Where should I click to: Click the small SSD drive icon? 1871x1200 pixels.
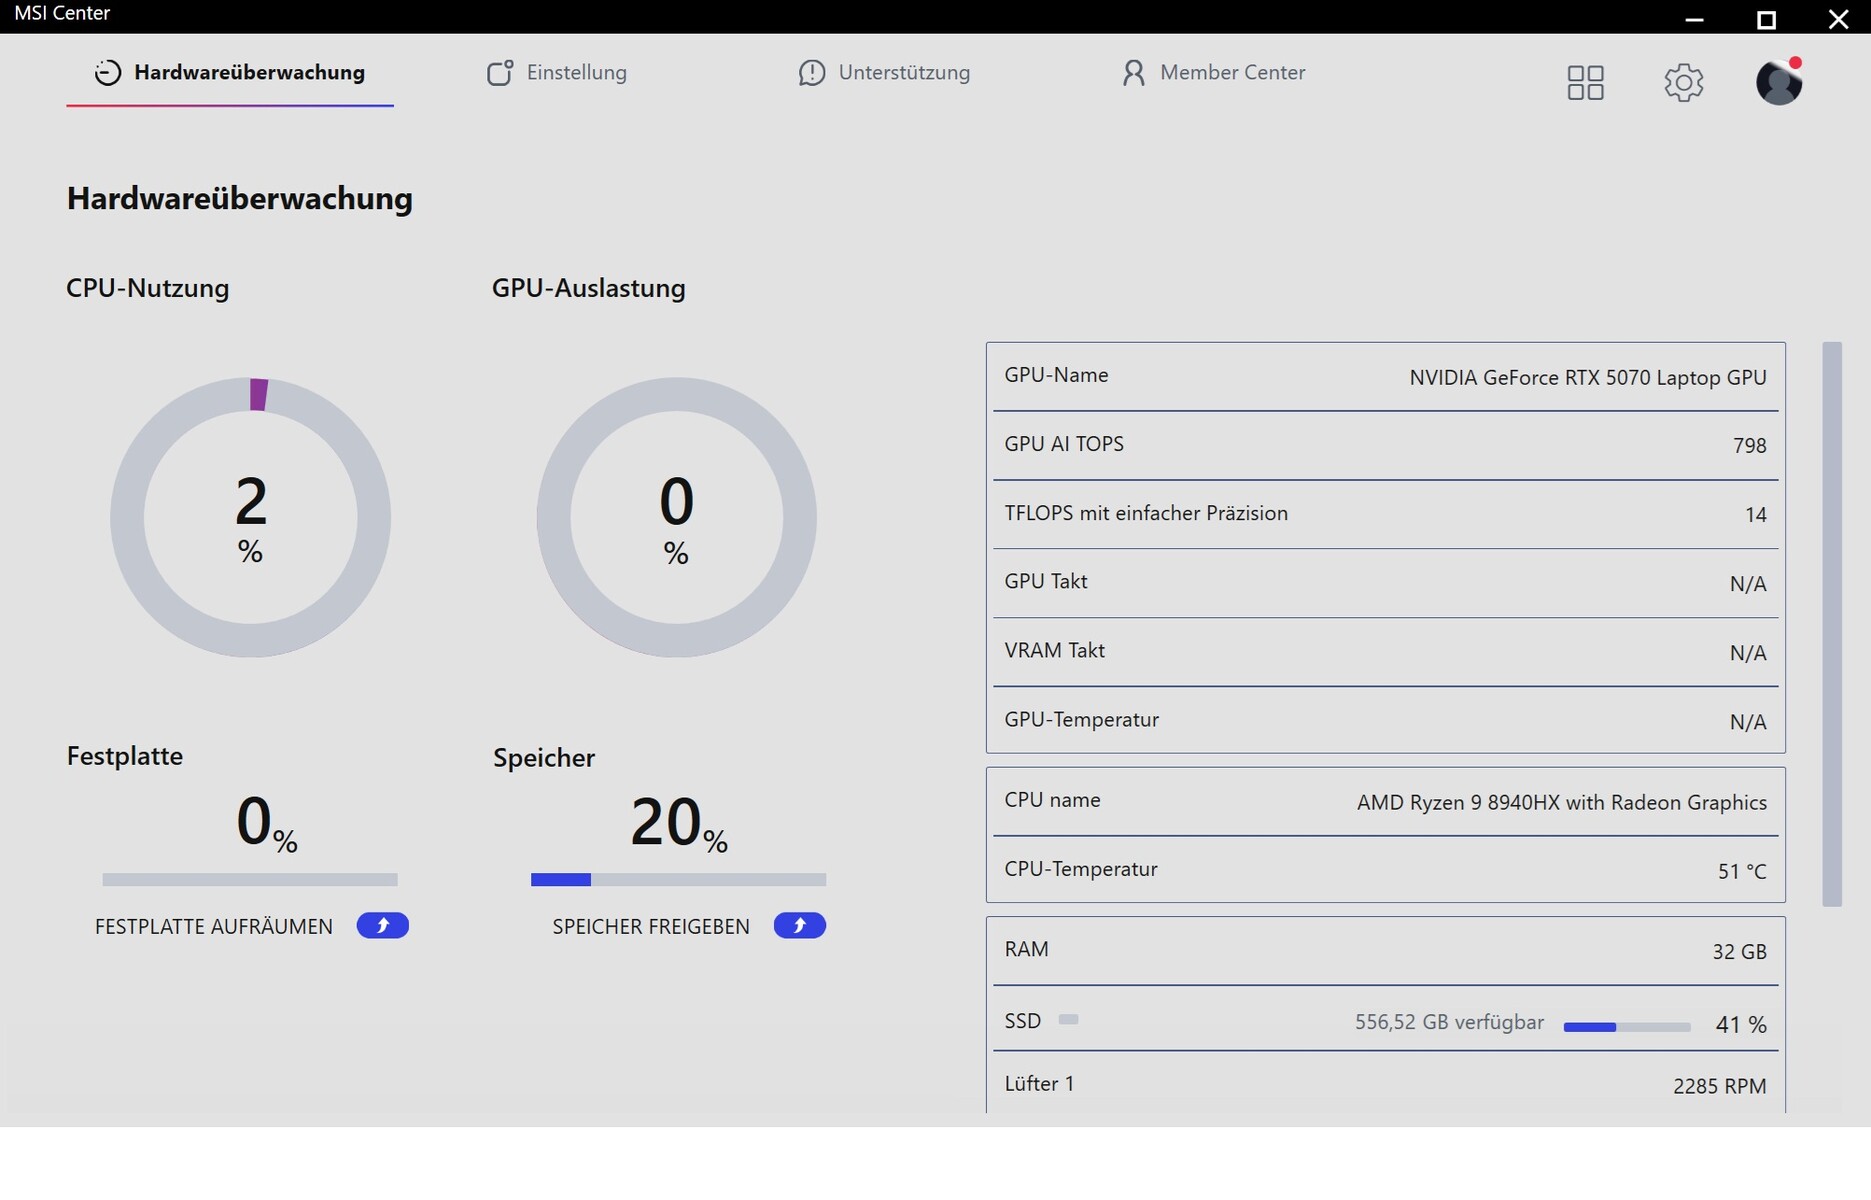pos(1068,1020)
